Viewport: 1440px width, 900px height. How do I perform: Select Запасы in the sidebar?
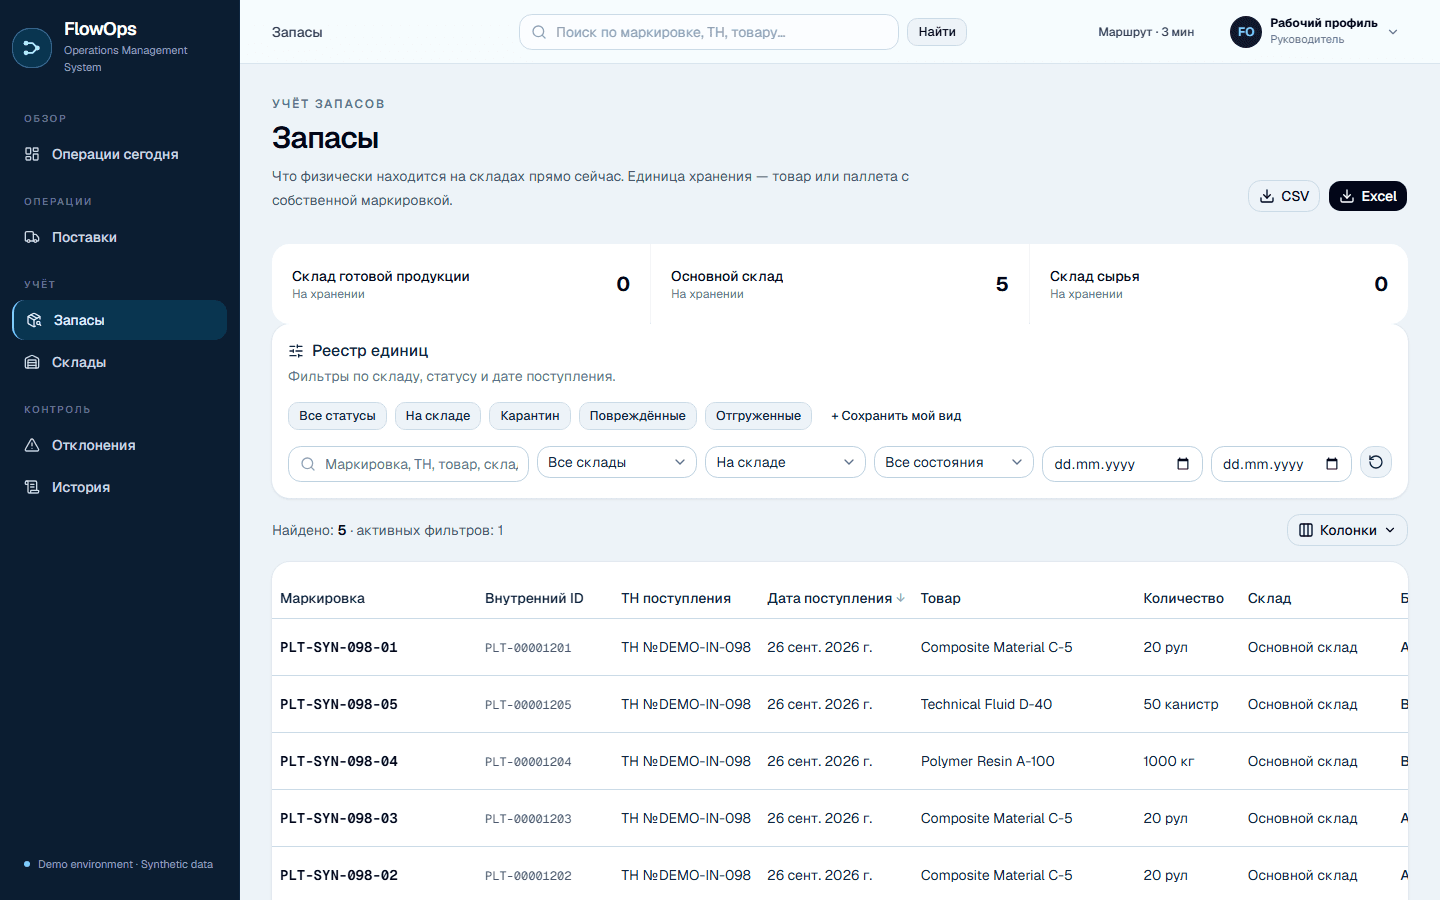coord(120,320)
